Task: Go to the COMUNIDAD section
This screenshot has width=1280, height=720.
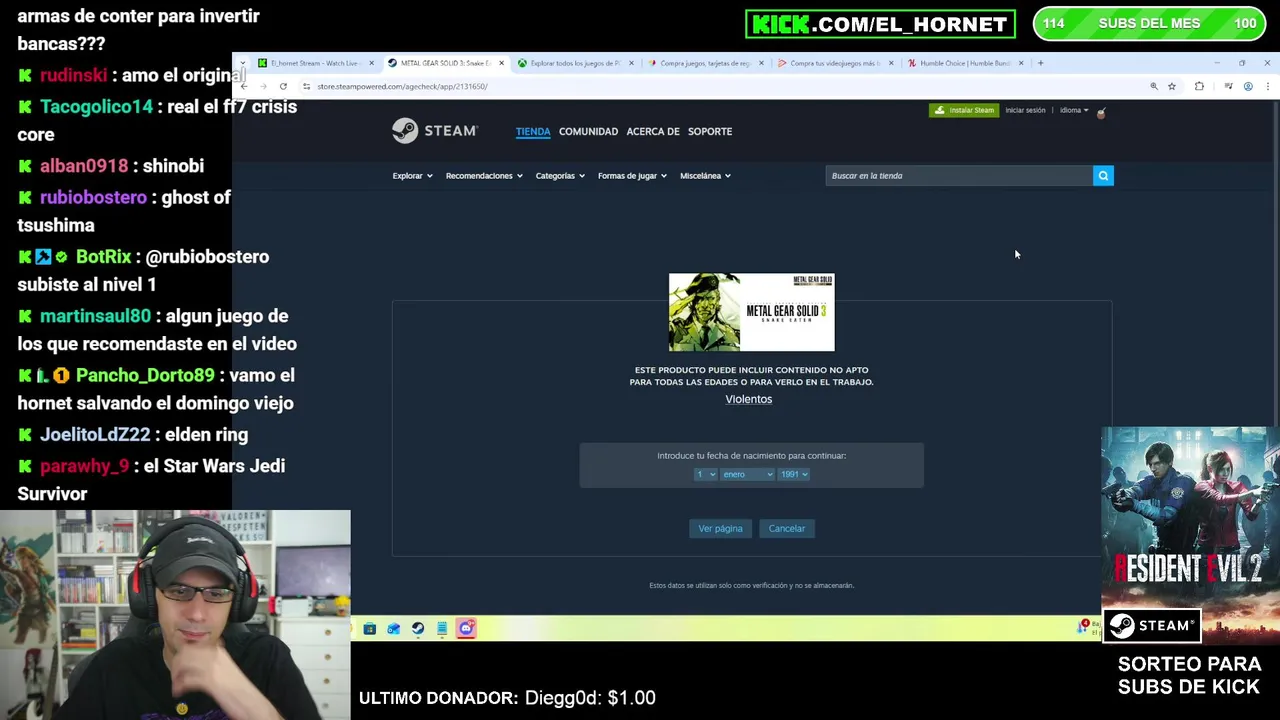Action: click(x=588, y=131)
